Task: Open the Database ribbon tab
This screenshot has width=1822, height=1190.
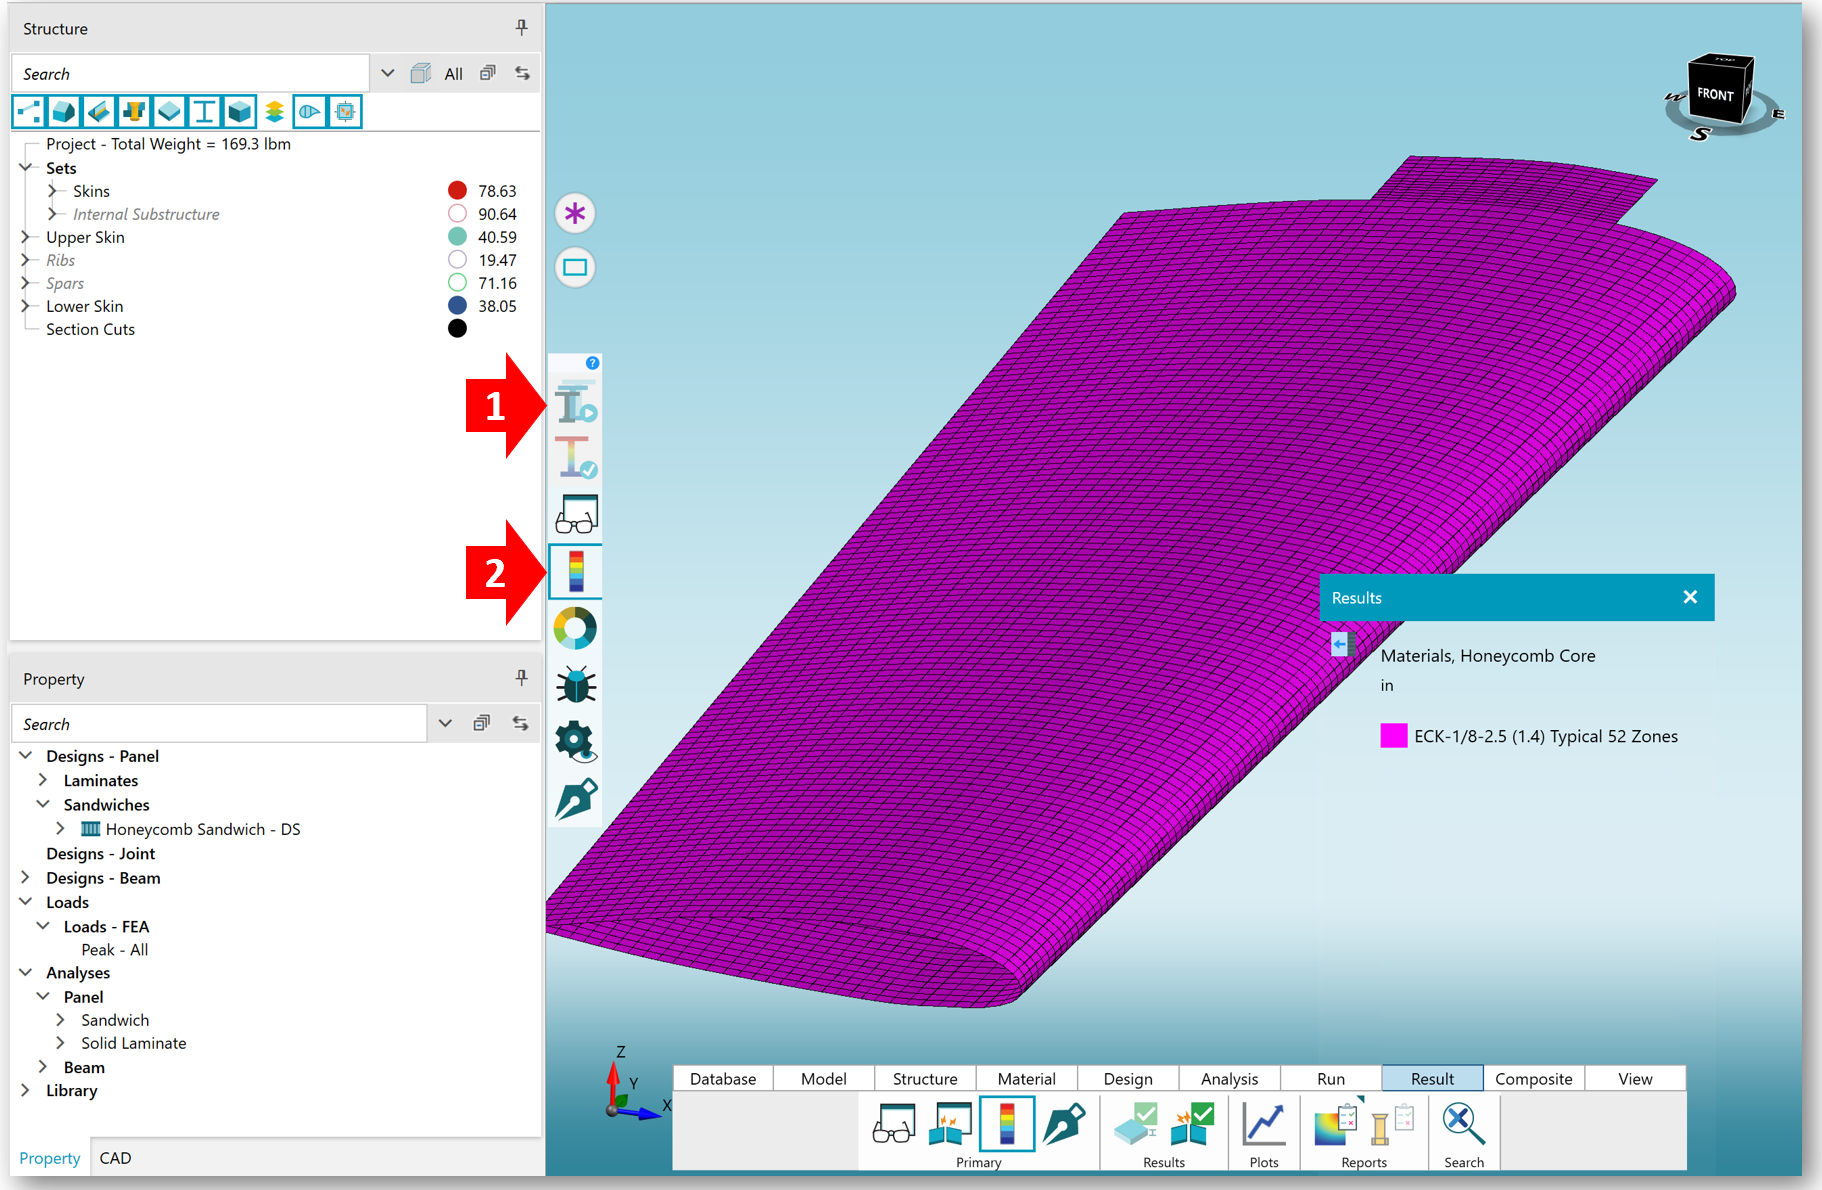Action: tap(723, 1078)
